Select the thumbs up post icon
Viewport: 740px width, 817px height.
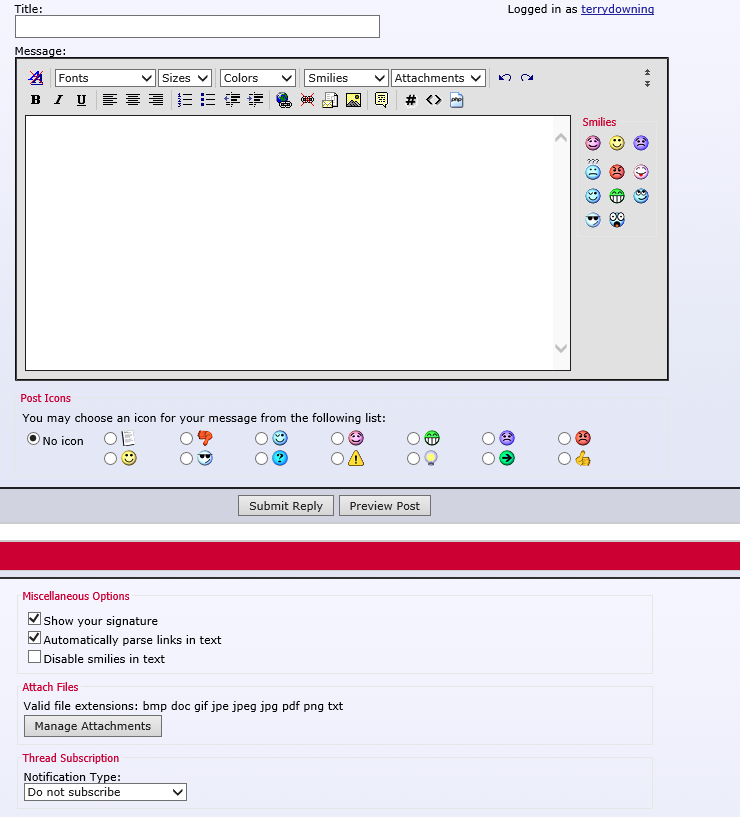coord(564,459)
